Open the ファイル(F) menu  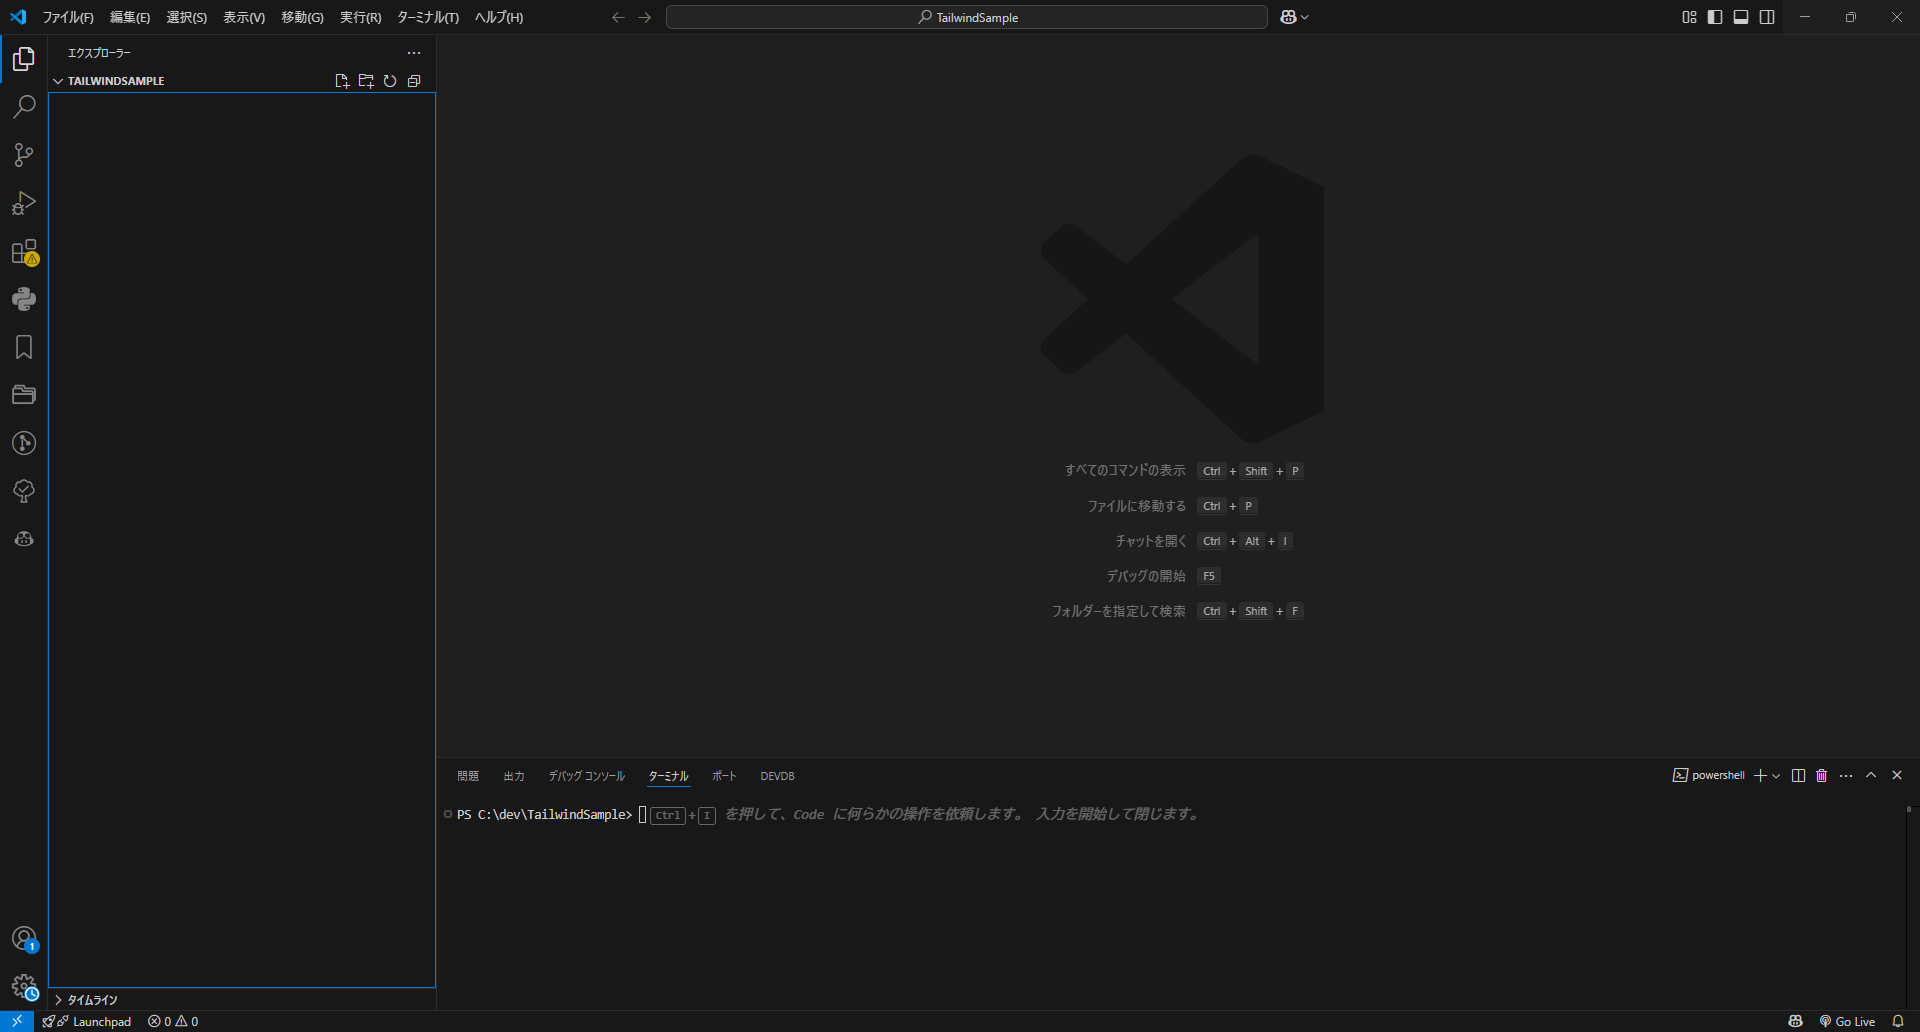(x=68, y=17)
